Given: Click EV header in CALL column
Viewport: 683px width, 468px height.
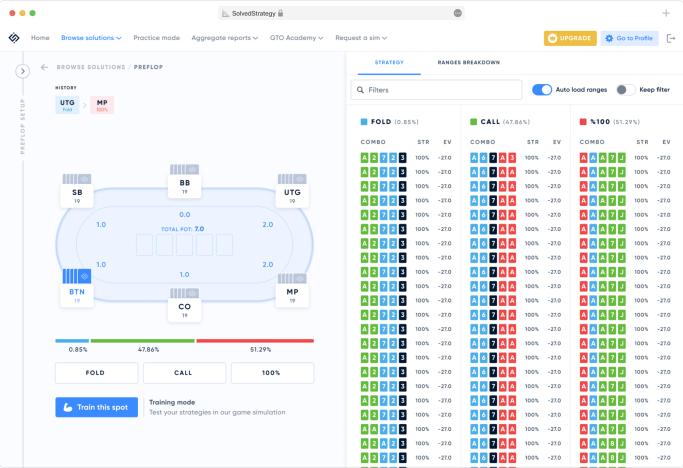Looking at the screenshot, I should [557, 142].
